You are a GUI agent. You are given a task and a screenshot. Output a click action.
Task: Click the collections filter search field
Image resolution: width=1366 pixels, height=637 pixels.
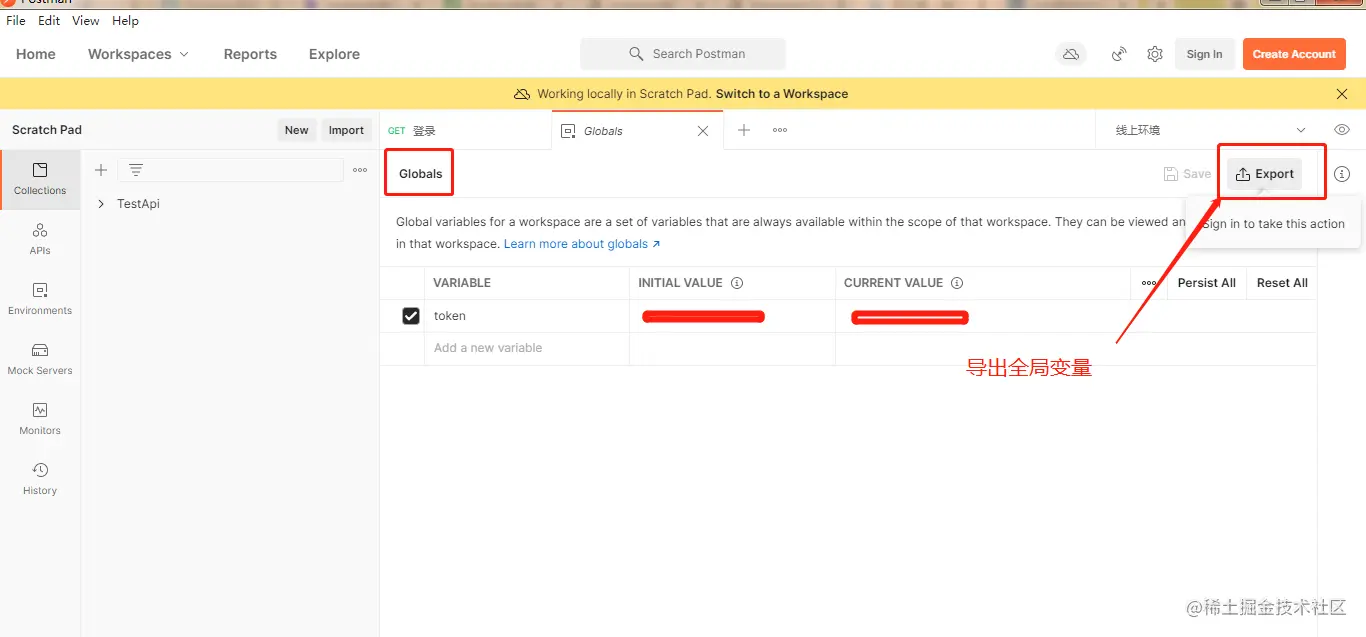pyautogui.click(x=231, y=170)
